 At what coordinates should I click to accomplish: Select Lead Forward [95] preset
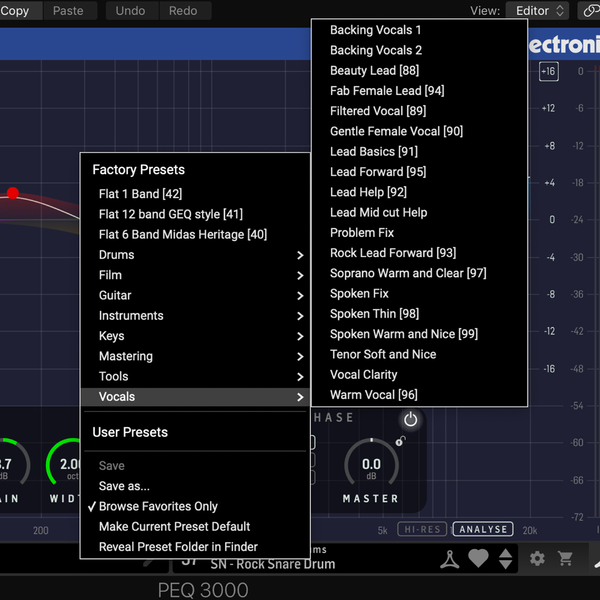pyautogui.click(x=419, y=172)
